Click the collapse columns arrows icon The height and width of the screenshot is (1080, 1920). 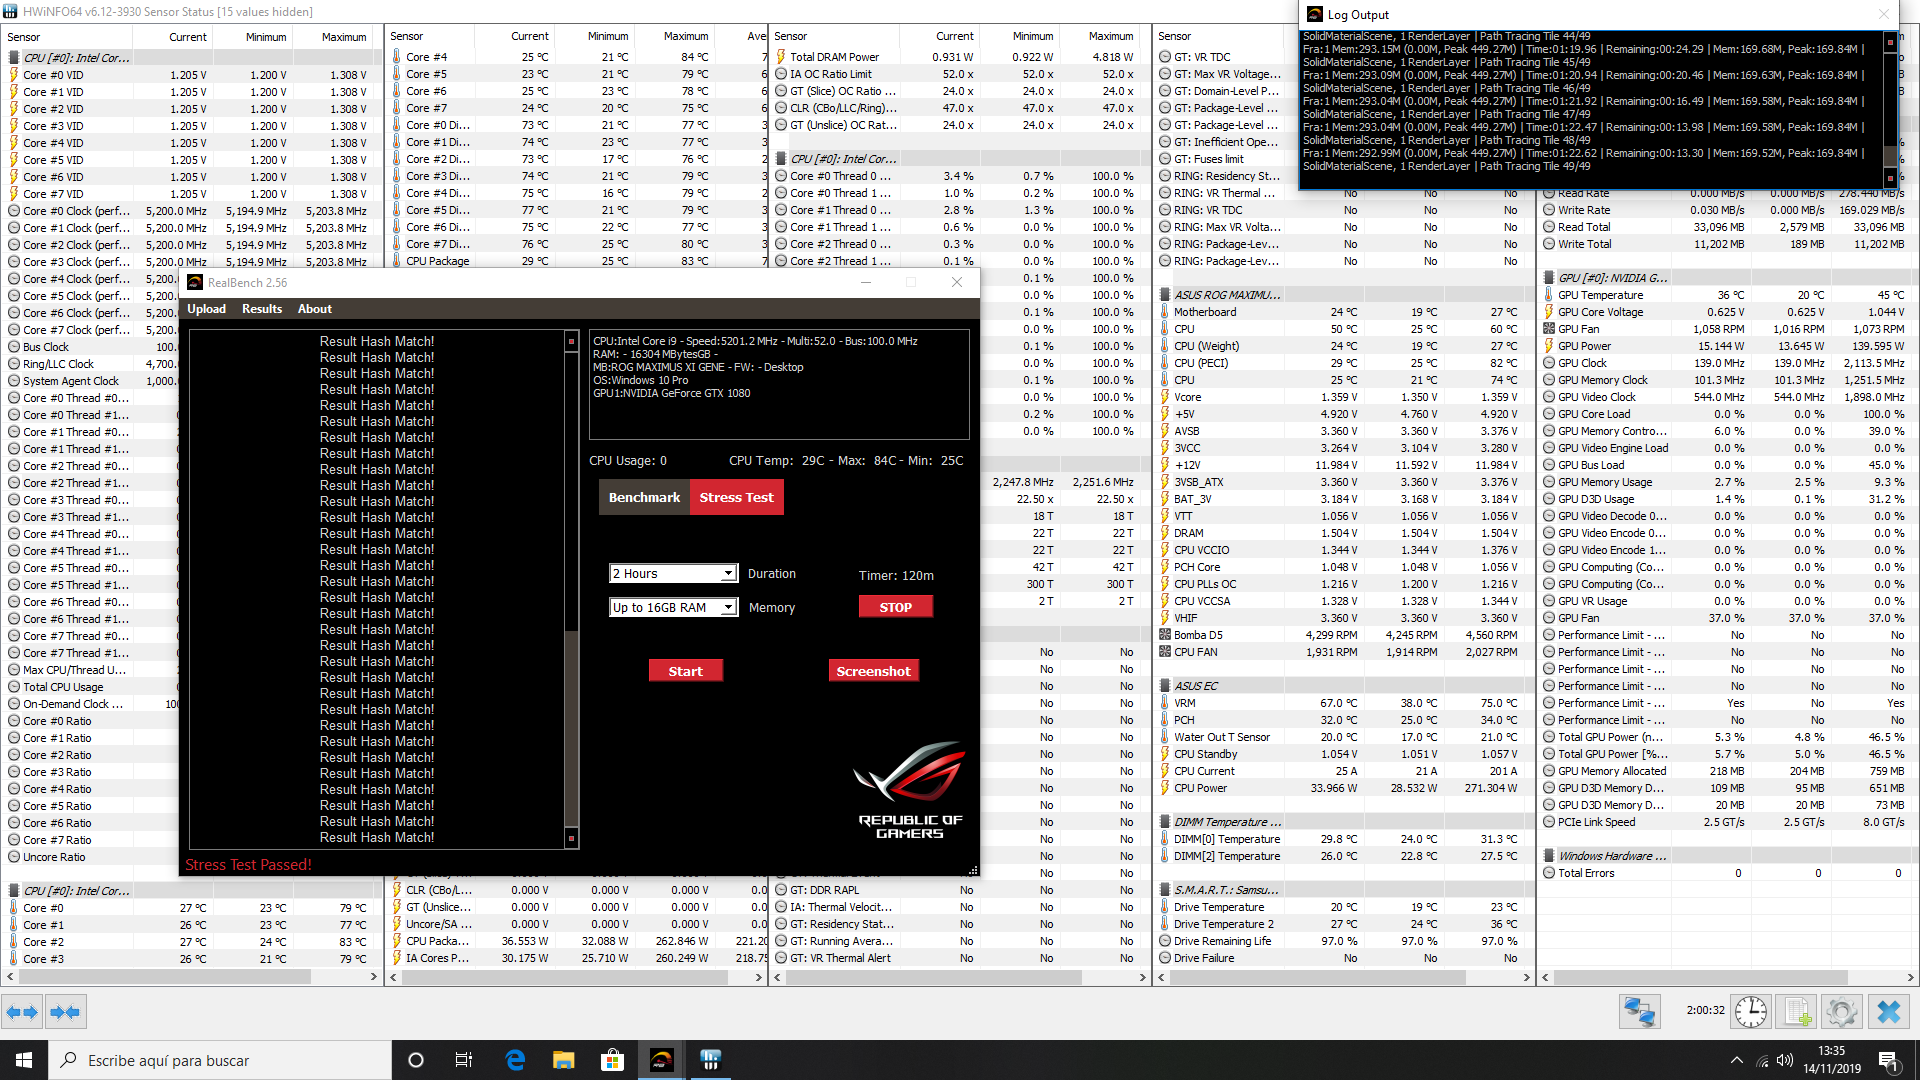pyautogui.click(x=65, y=1012)
